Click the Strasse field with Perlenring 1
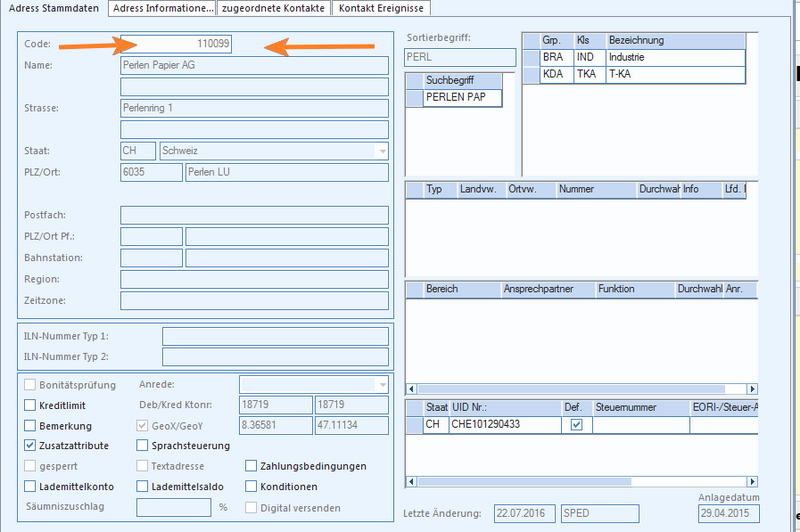 254,108
